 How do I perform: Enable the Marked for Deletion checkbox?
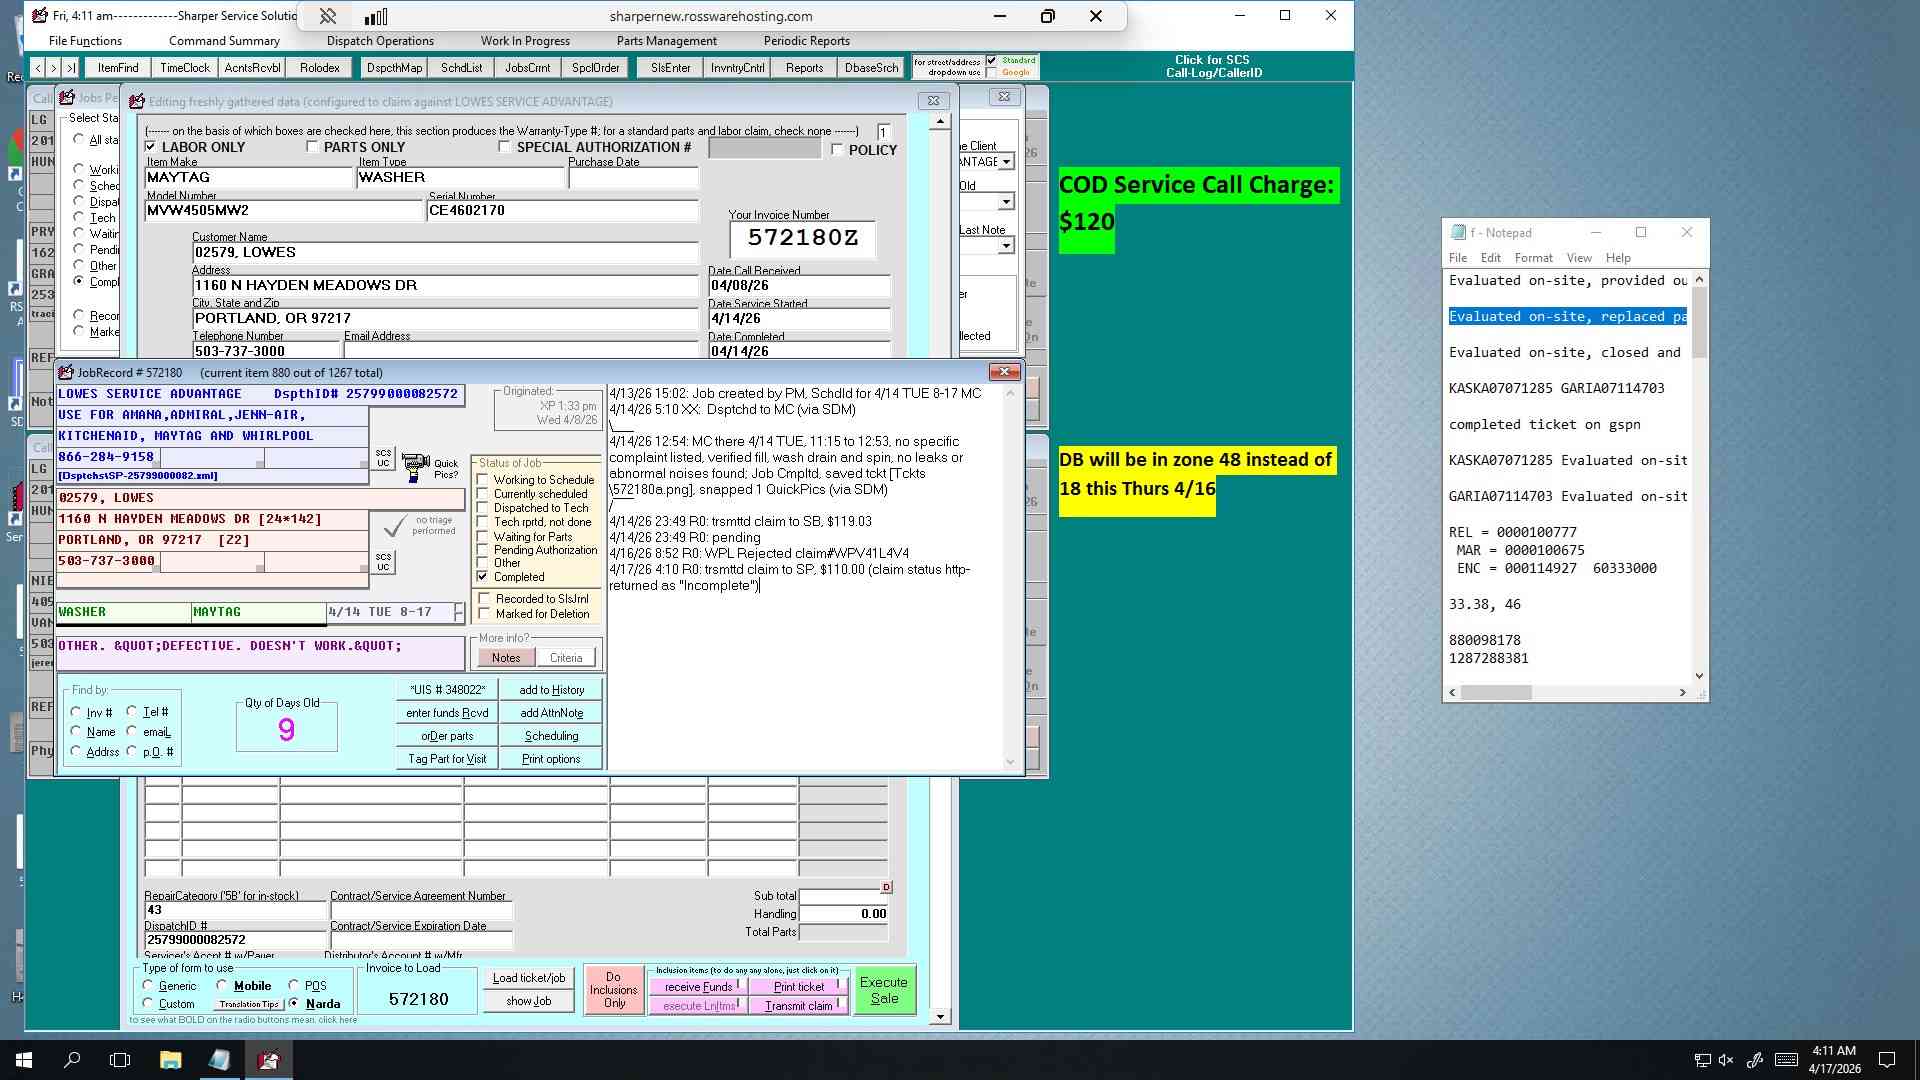(x=485, y=614)
